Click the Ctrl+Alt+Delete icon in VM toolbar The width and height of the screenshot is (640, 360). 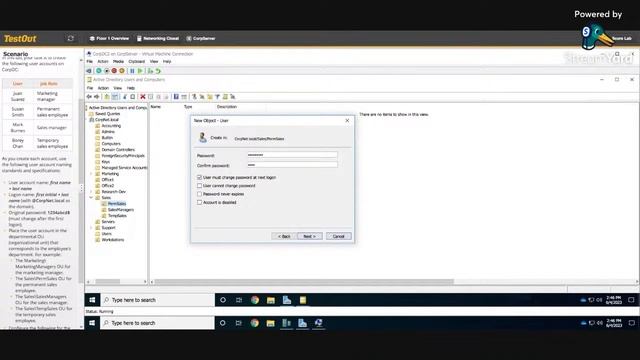click(x=89, y=71)
